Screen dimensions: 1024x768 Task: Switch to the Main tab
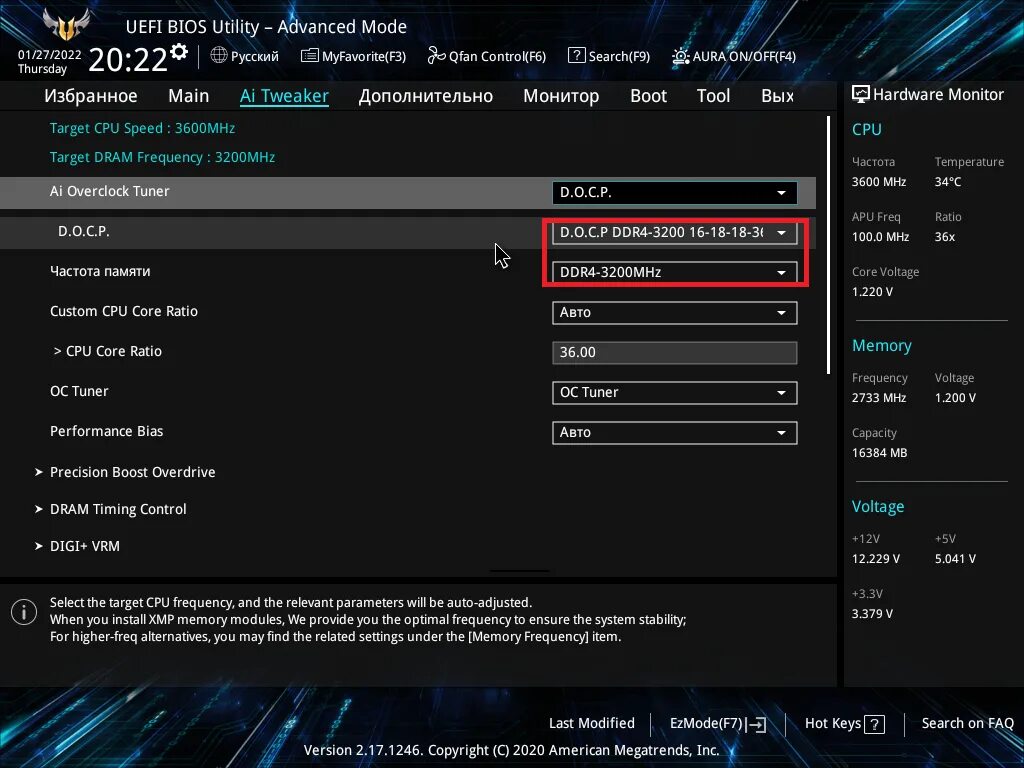[x=189, y=96]
